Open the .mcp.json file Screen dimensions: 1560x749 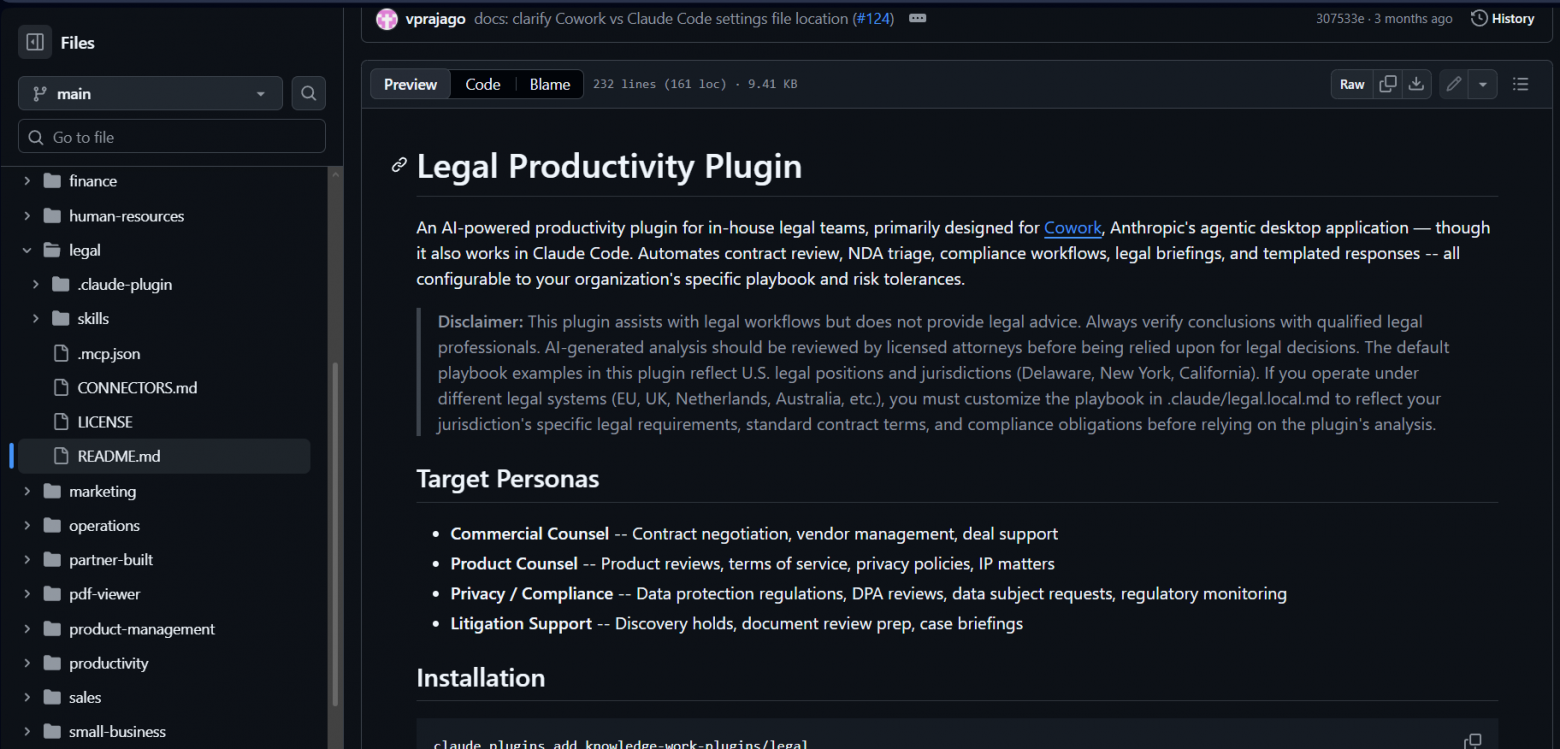click(x=108, y=353)
